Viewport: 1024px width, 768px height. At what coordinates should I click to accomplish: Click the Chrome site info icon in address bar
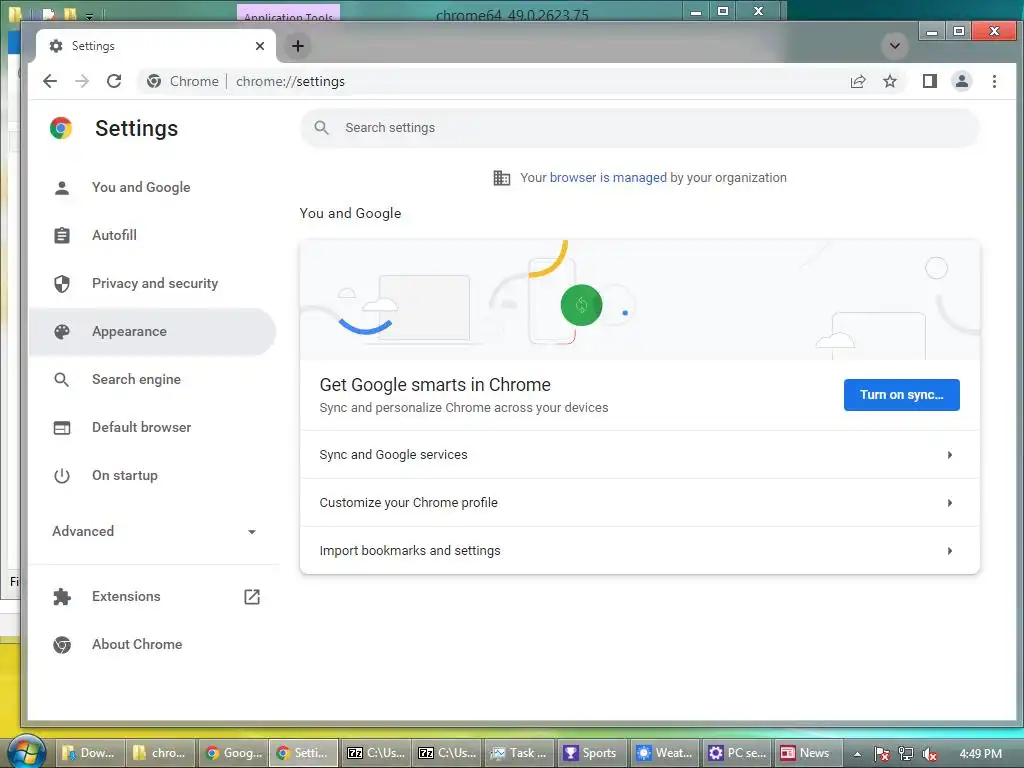pos(154,81)
